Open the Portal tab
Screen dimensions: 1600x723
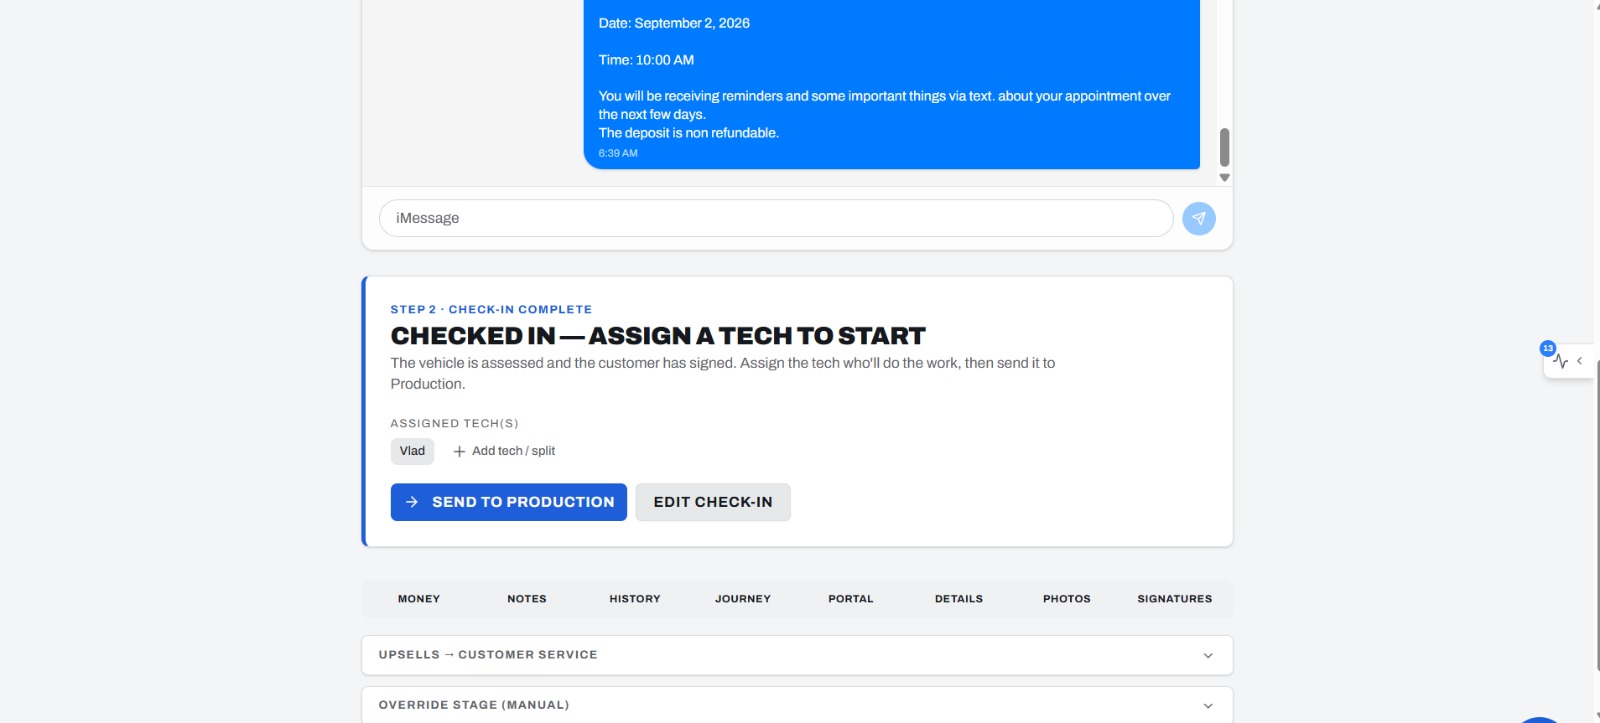point(851,599)
